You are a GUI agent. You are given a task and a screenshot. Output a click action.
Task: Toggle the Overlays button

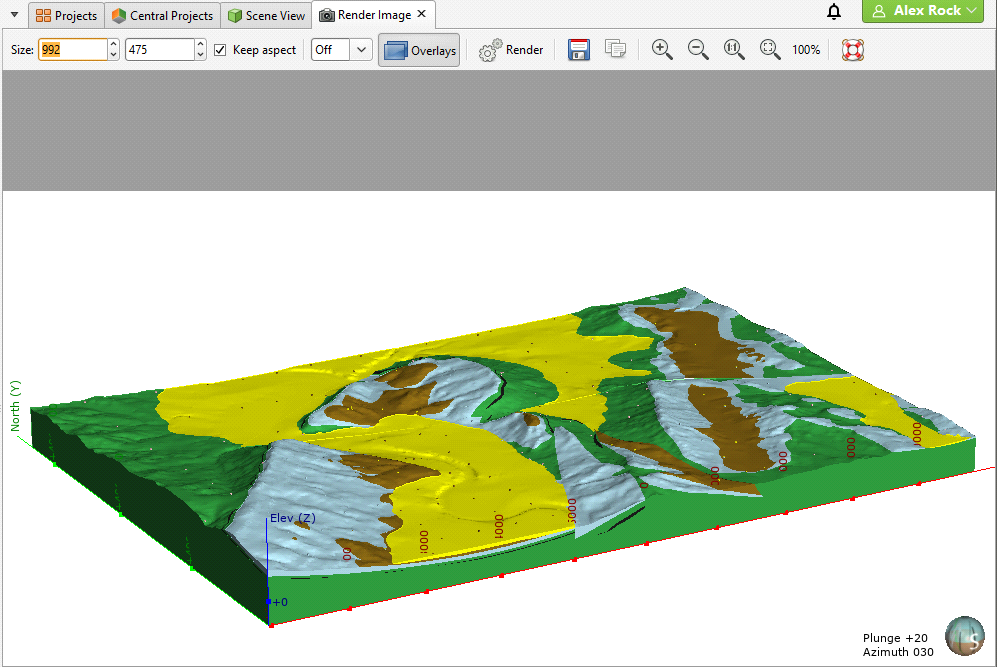419,50
